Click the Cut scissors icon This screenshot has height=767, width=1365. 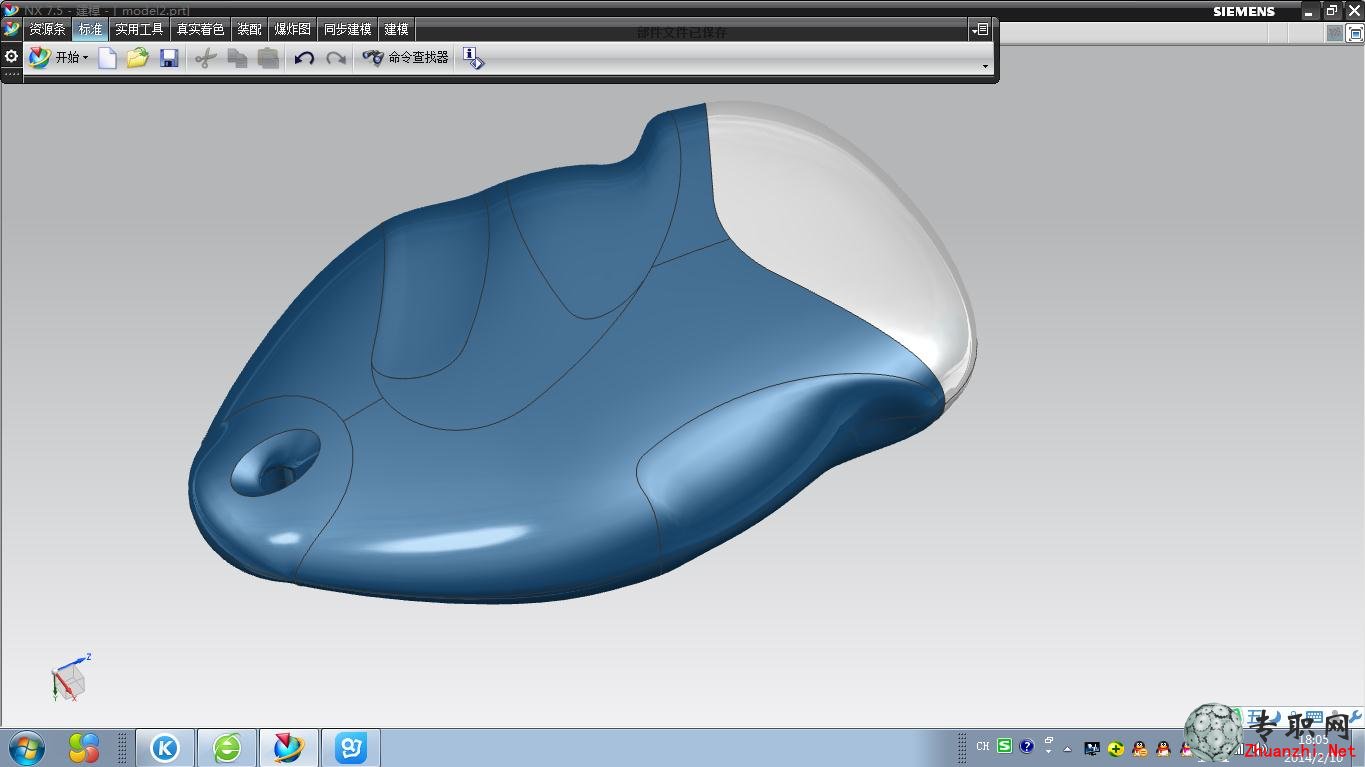tap(206, 58)
